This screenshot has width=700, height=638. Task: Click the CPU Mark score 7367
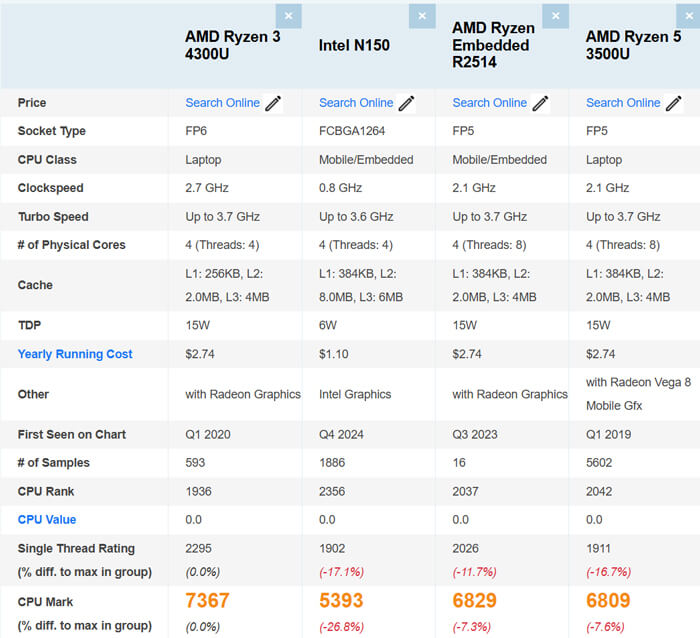(207, 600)
